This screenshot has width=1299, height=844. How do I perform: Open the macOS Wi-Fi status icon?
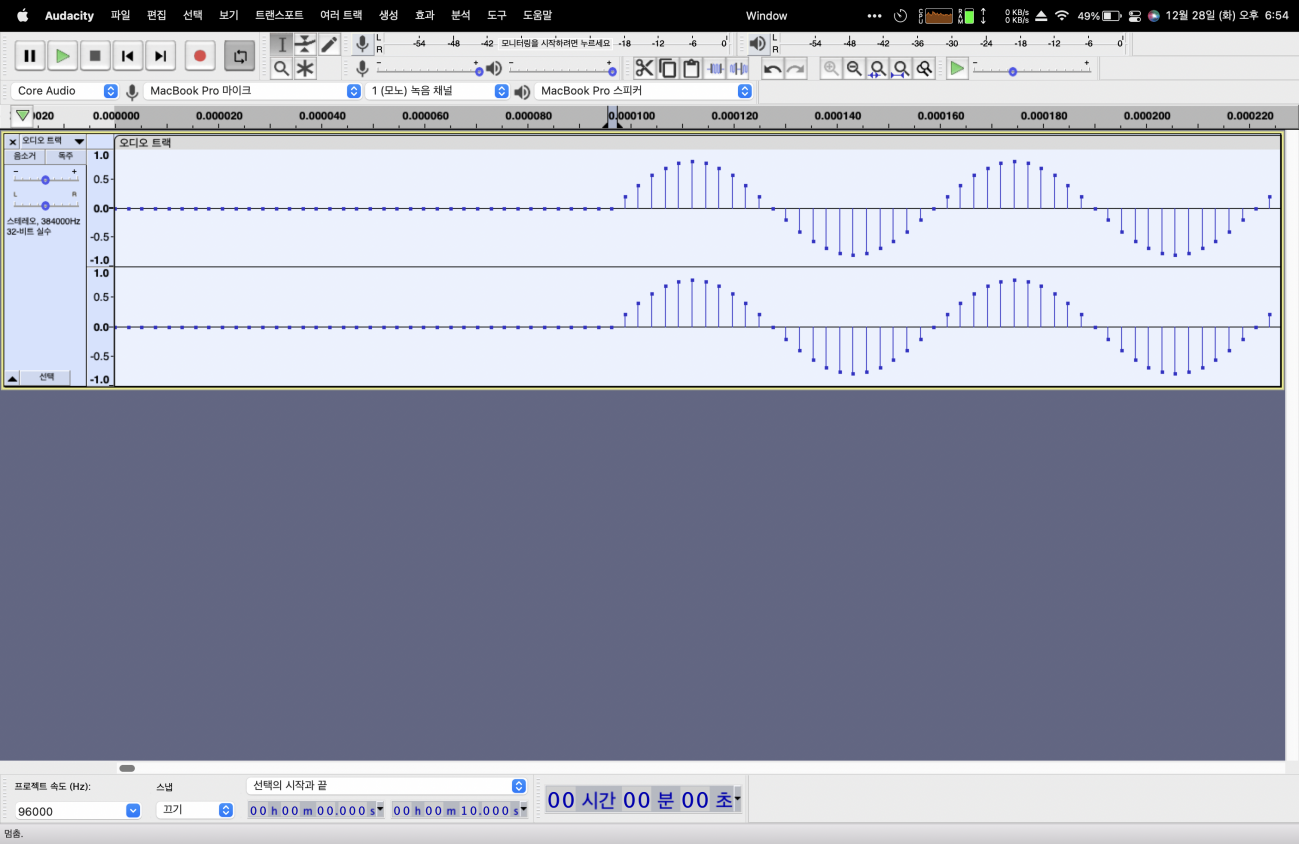click(1062, 16)
